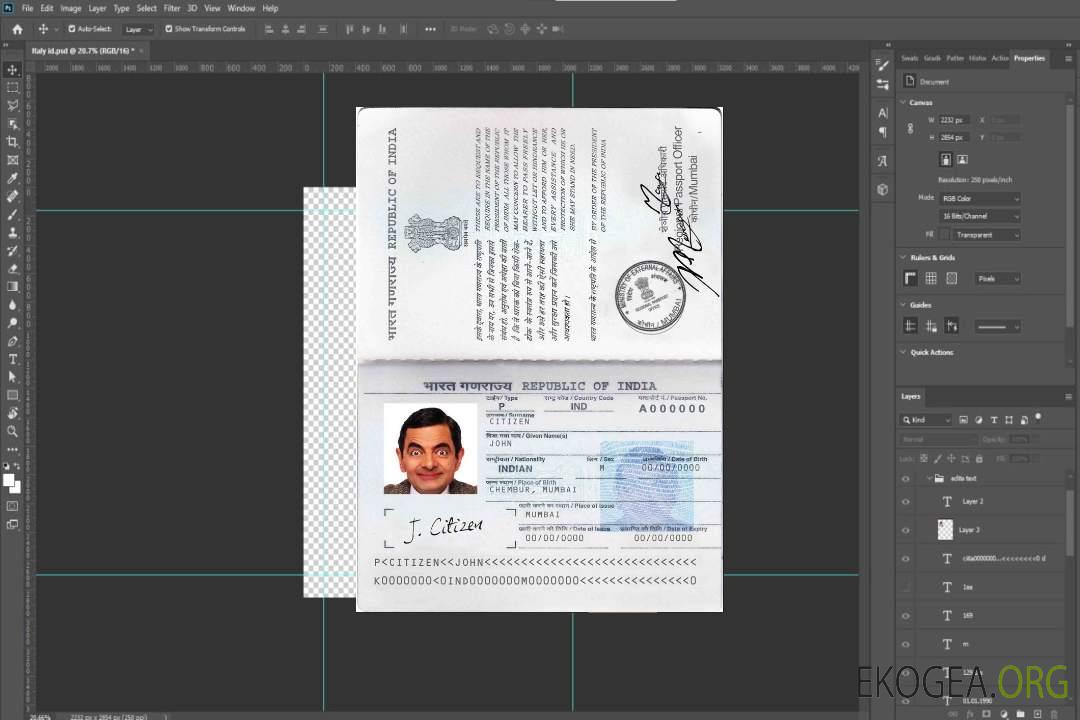The width and height of the screenshot is (1080, 720).
Task: Toggle the layer filter on/off switch
Action: pos(1039,417)
